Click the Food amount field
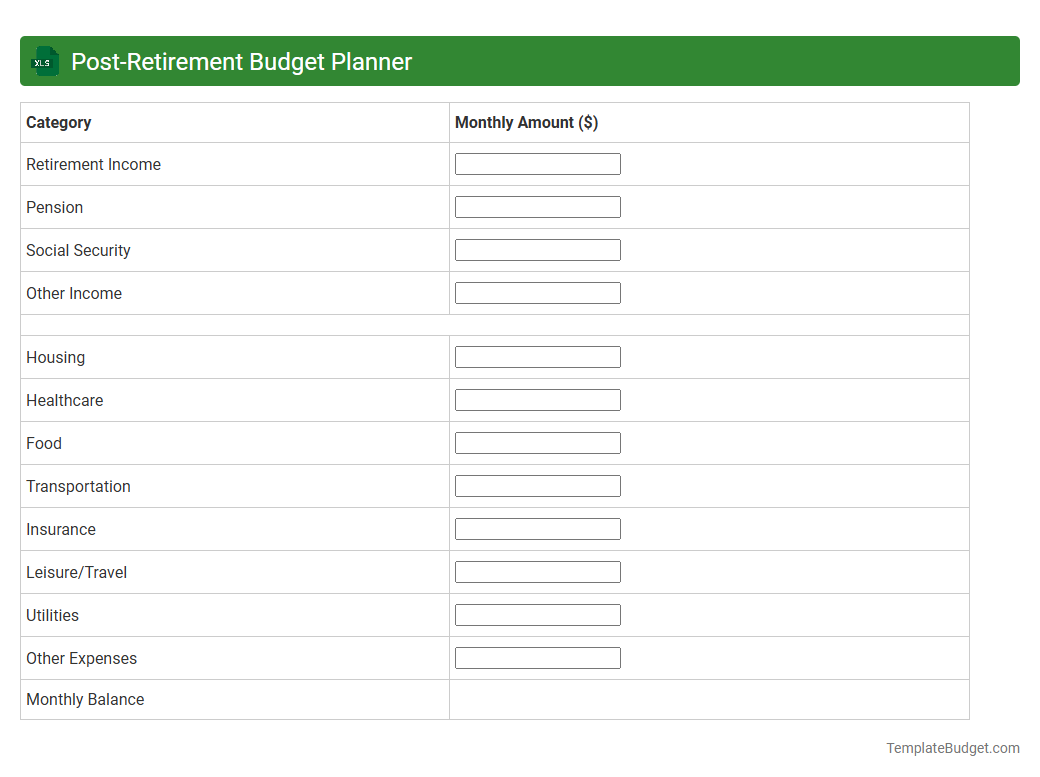Screen dimensions: 1040x777 (x=537, y=442)
